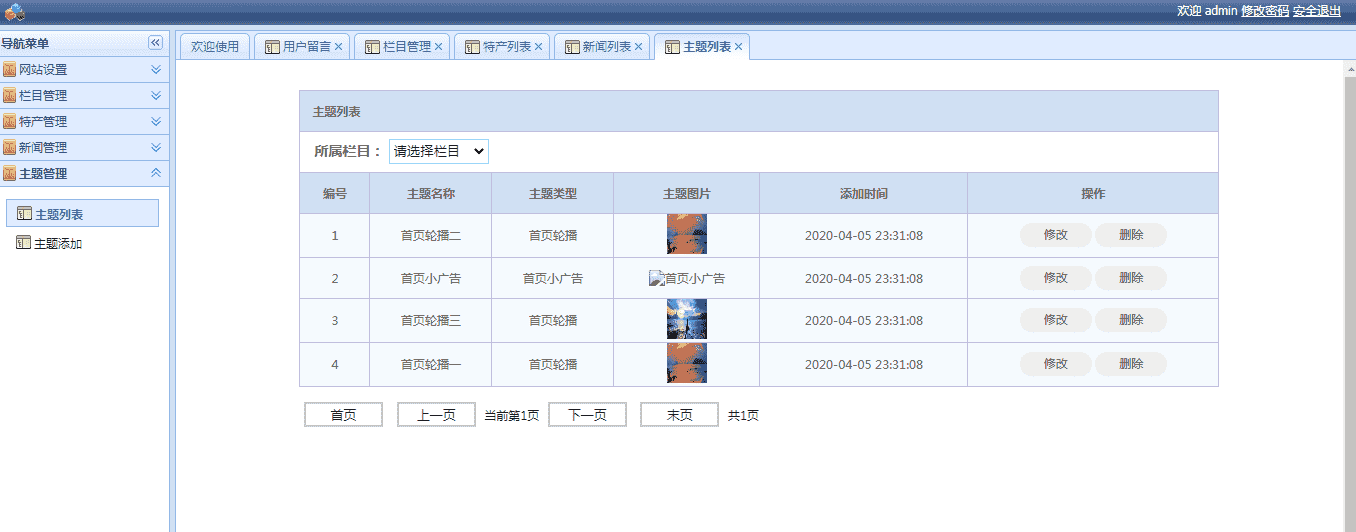Expand the 网站设置 section chevron
The image size is (1356, 532).
tap(155, 70)
